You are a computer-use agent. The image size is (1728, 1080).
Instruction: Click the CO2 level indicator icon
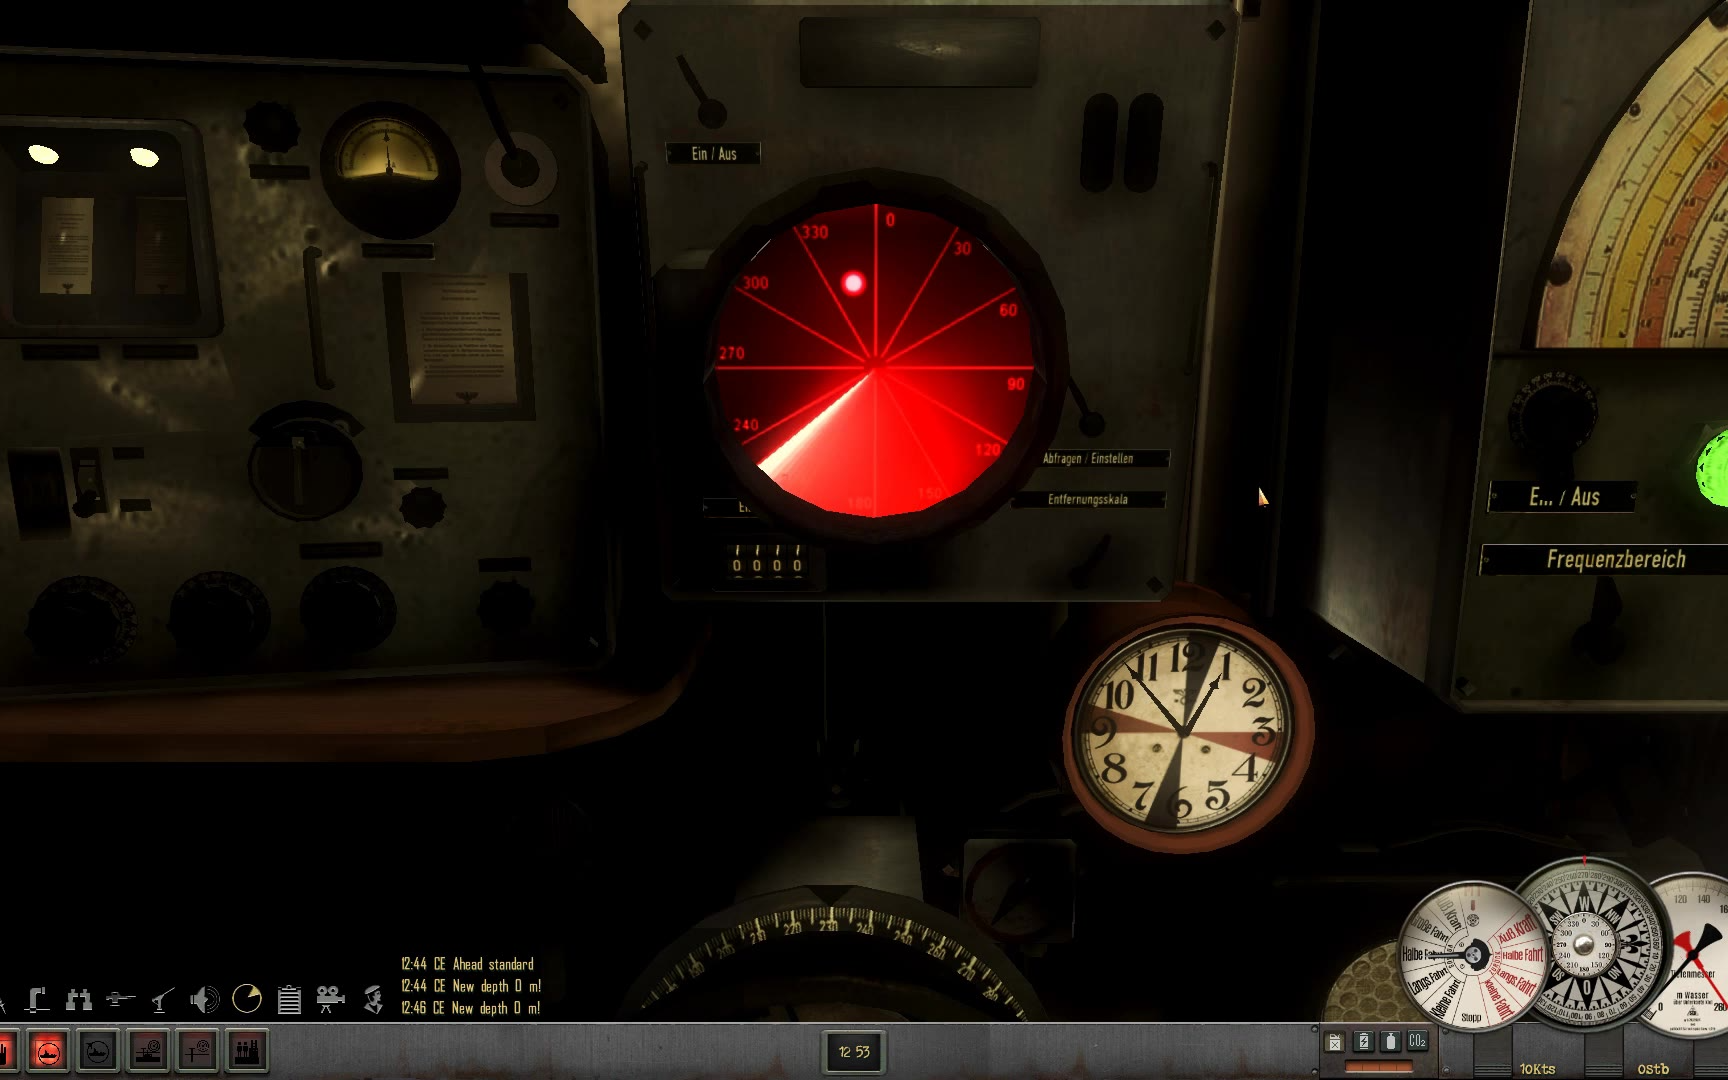pos(1417,1042)
